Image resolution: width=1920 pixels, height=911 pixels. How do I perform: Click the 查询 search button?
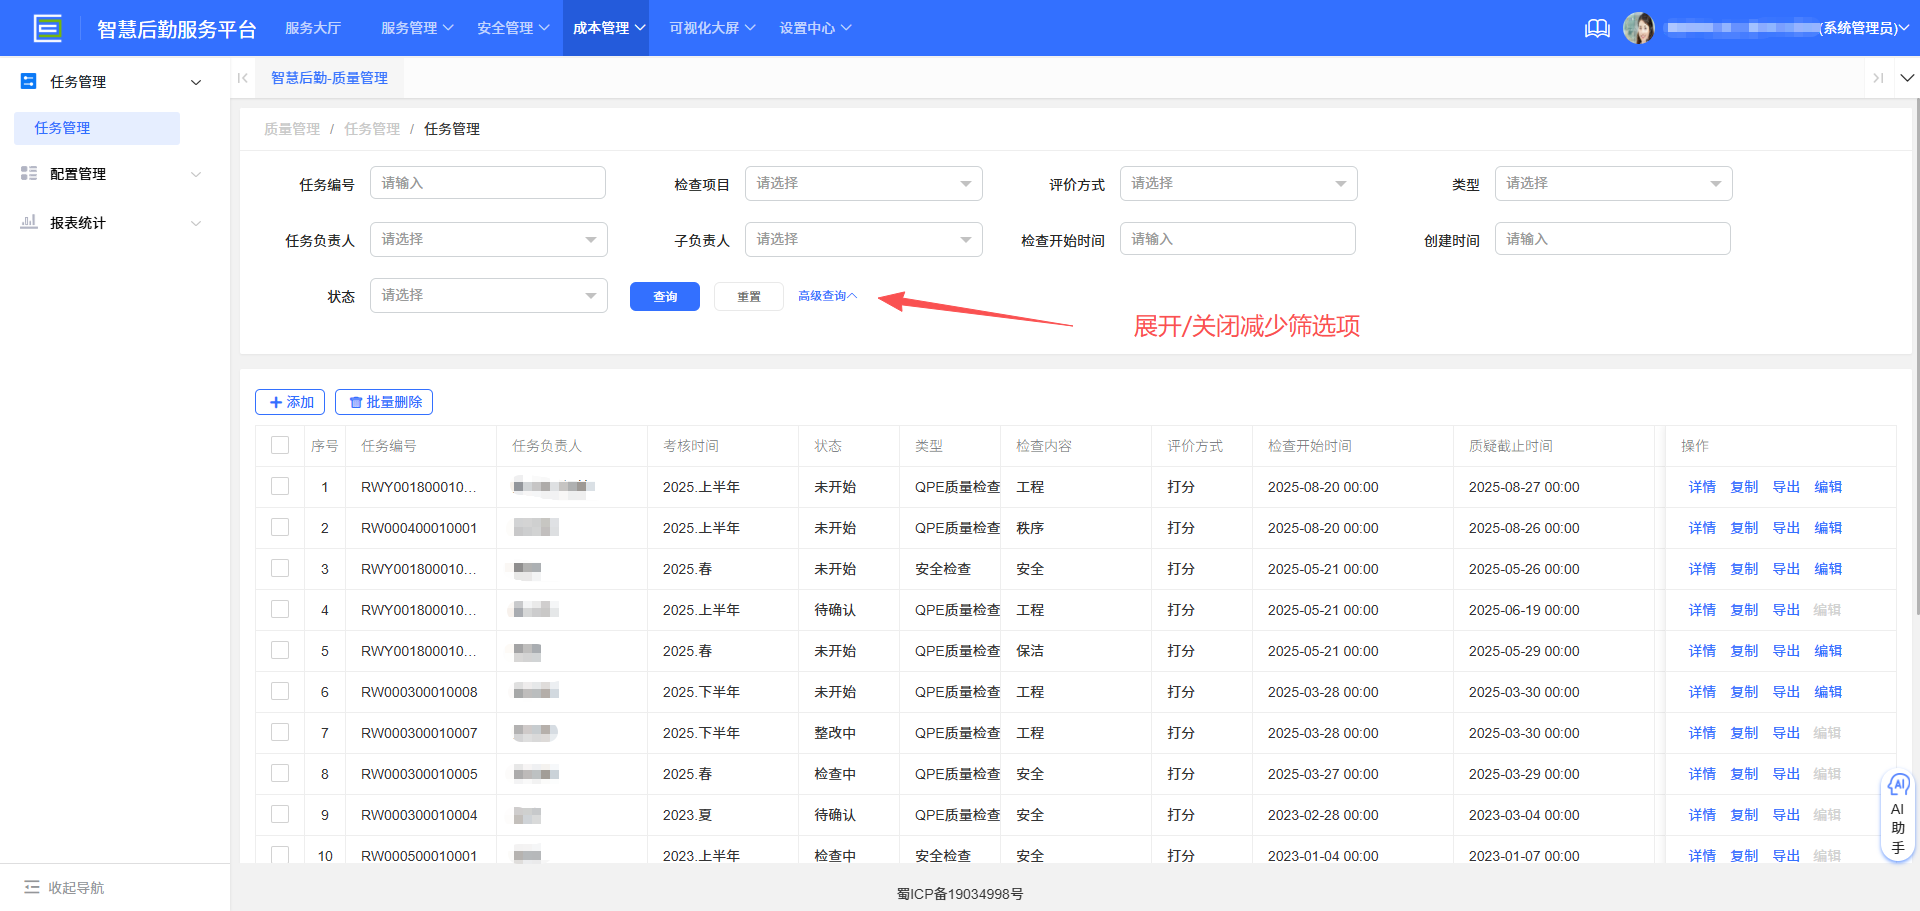tap(664, 296)
